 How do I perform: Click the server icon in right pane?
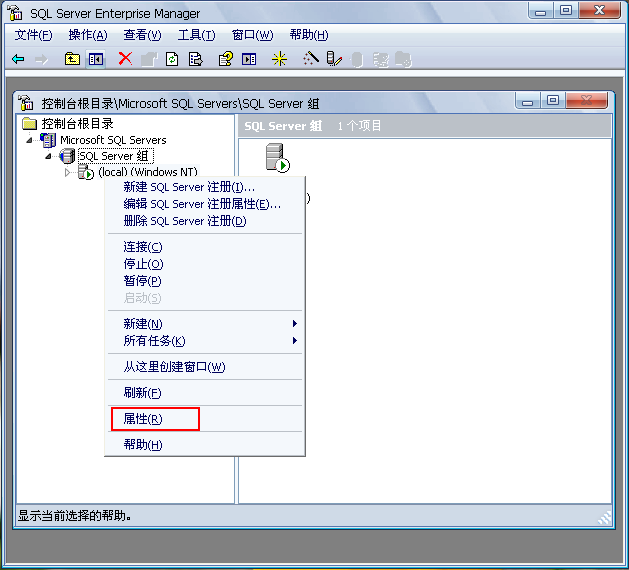(x=278, y=158)
